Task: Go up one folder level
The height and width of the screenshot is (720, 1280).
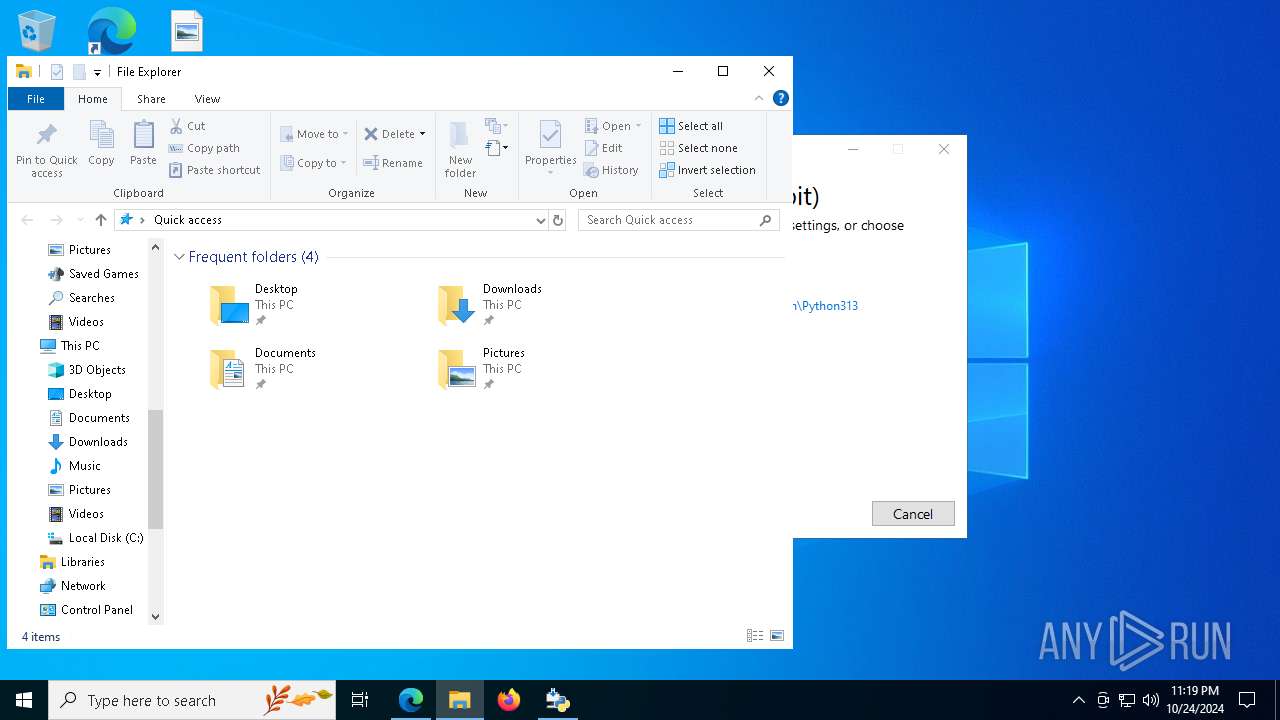Action: 100,220
